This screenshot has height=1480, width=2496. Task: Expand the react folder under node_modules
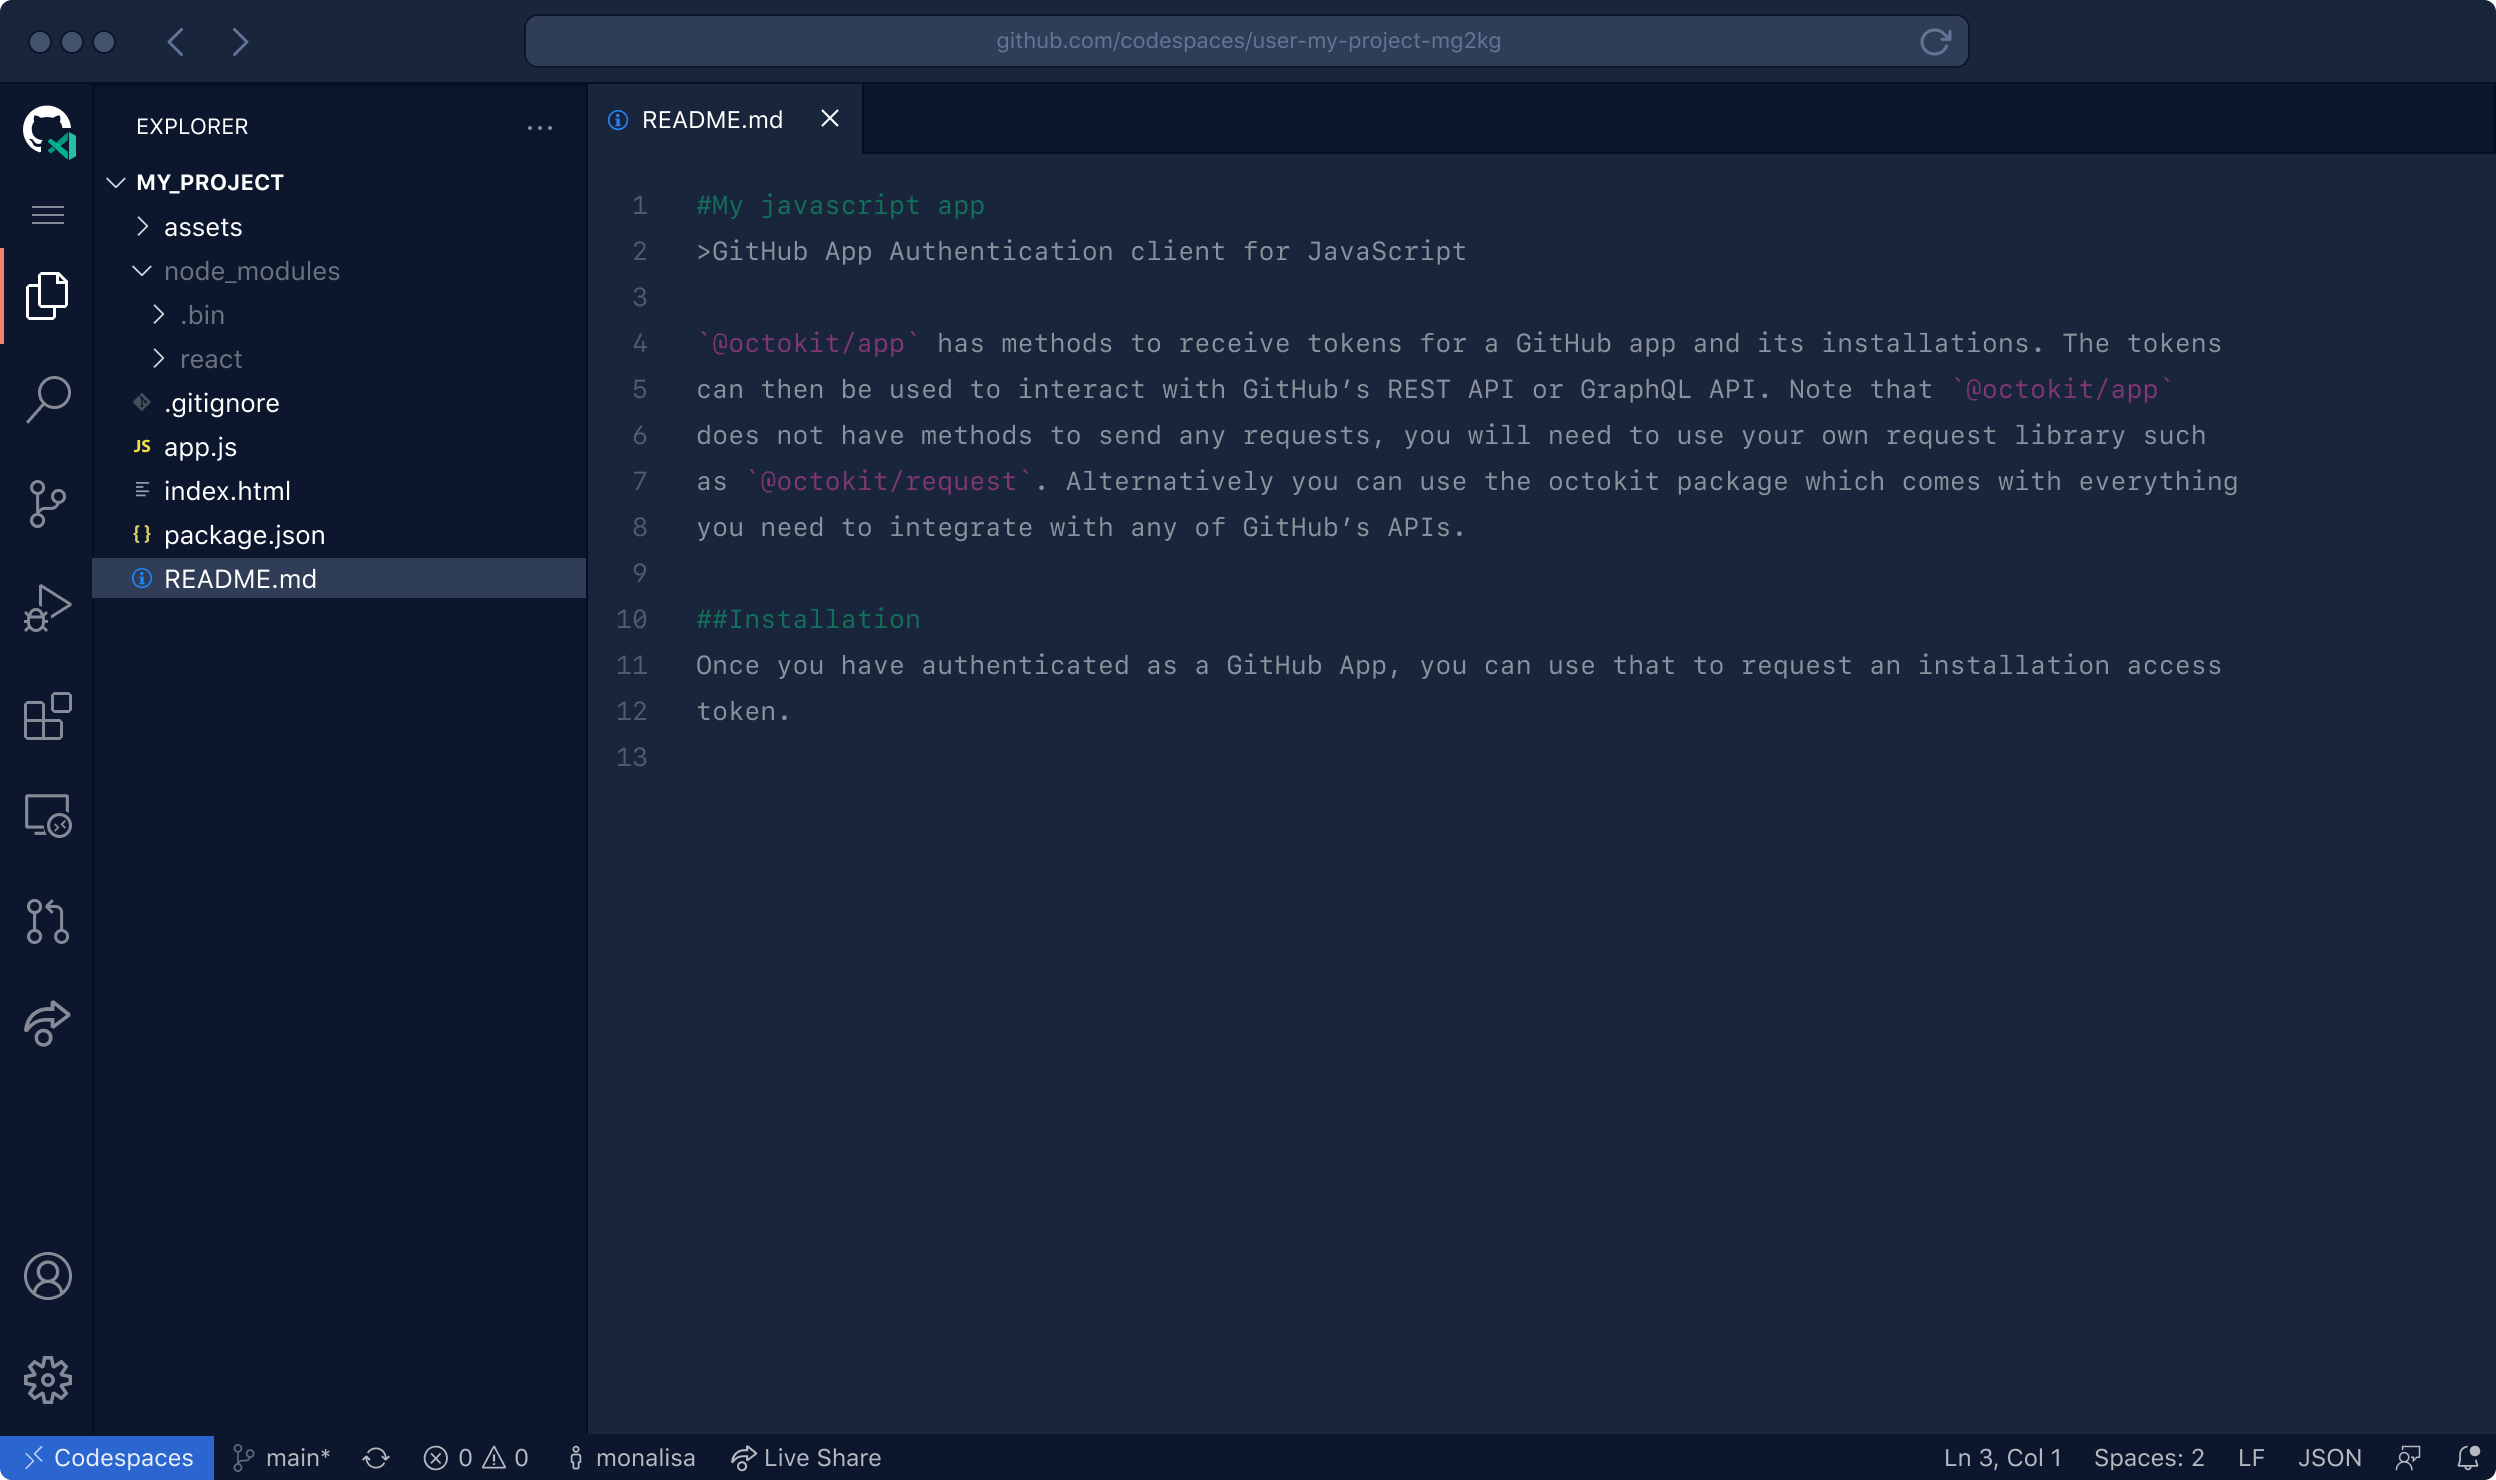click(157, 358)
